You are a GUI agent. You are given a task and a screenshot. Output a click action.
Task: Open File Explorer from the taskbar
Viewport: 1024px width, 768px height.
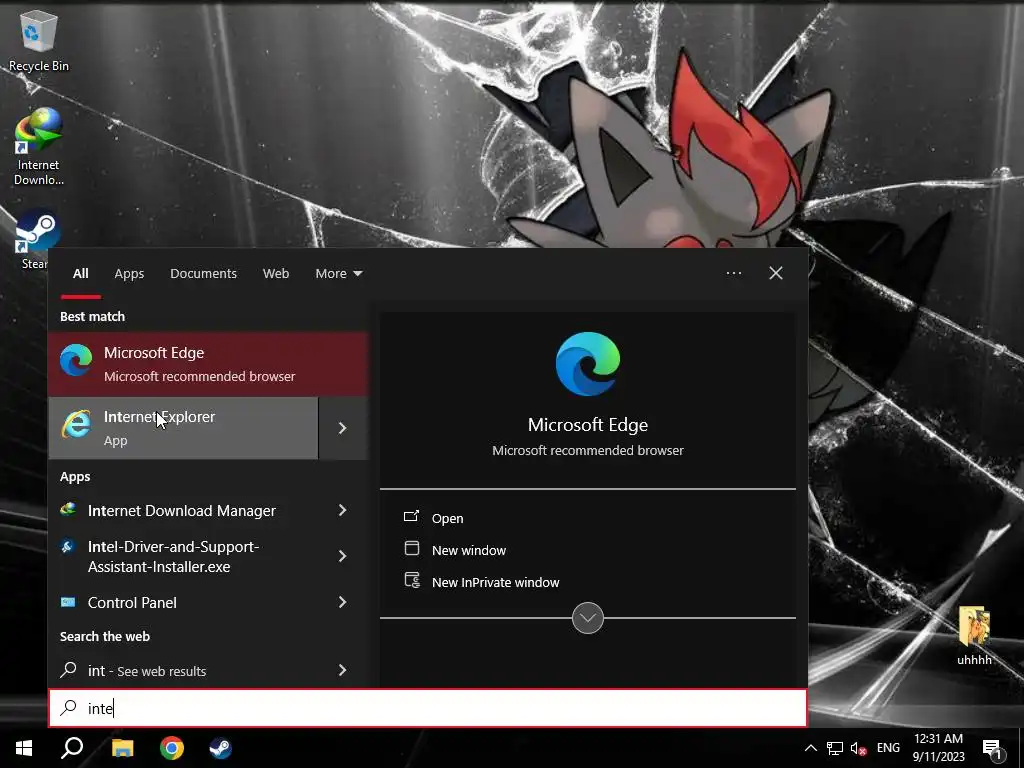(122, 748)
